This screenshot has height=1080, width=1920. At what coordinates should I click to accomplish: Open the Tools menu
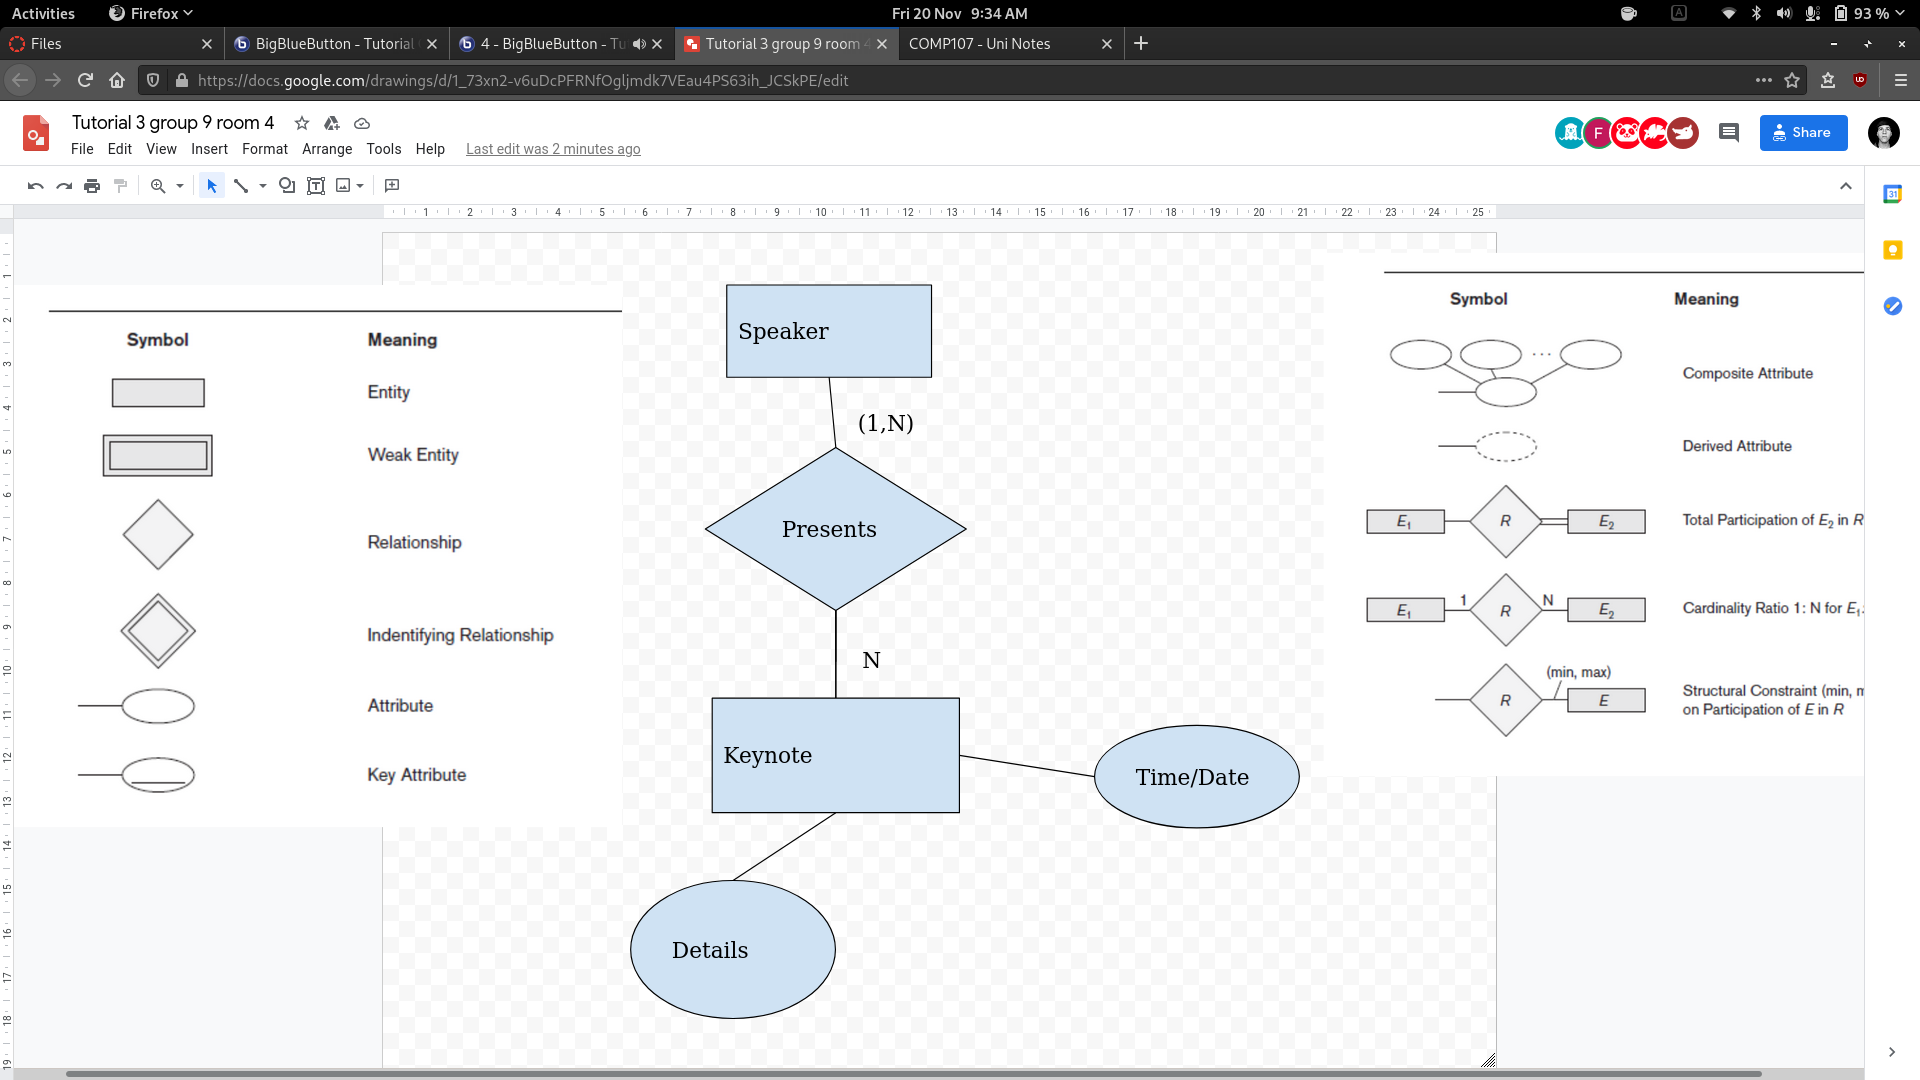(384, 149)
